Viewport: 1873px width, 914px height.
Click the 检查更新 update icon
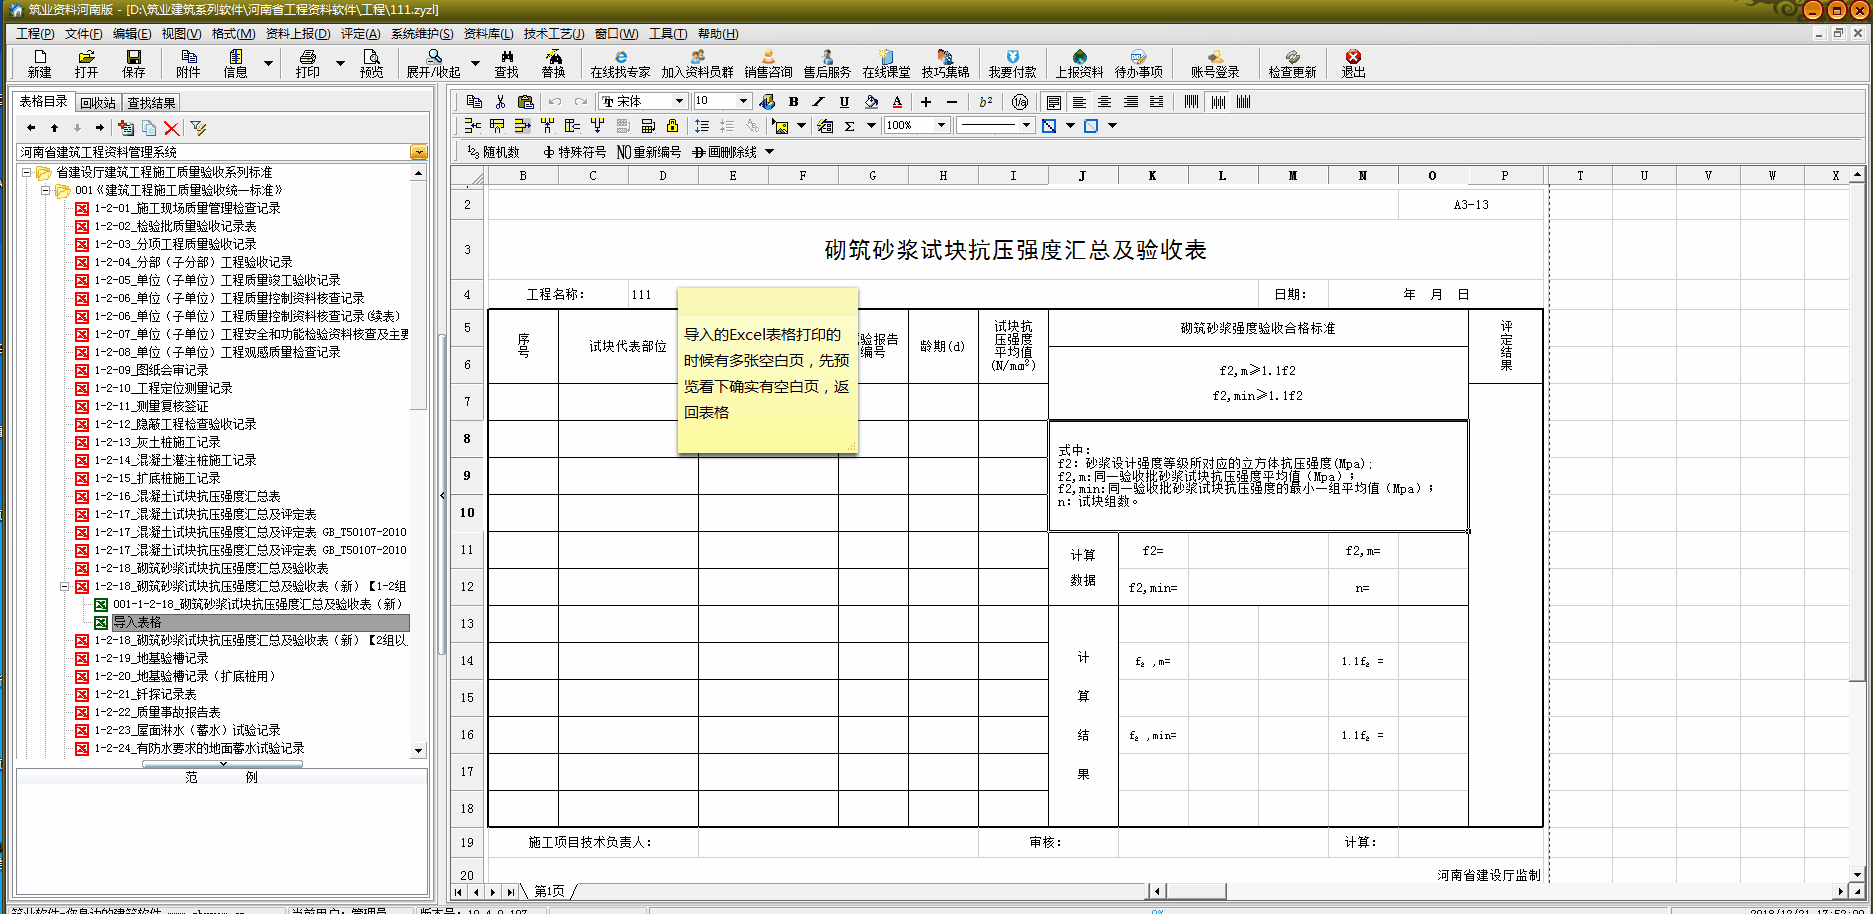(x=1292, y=63)
